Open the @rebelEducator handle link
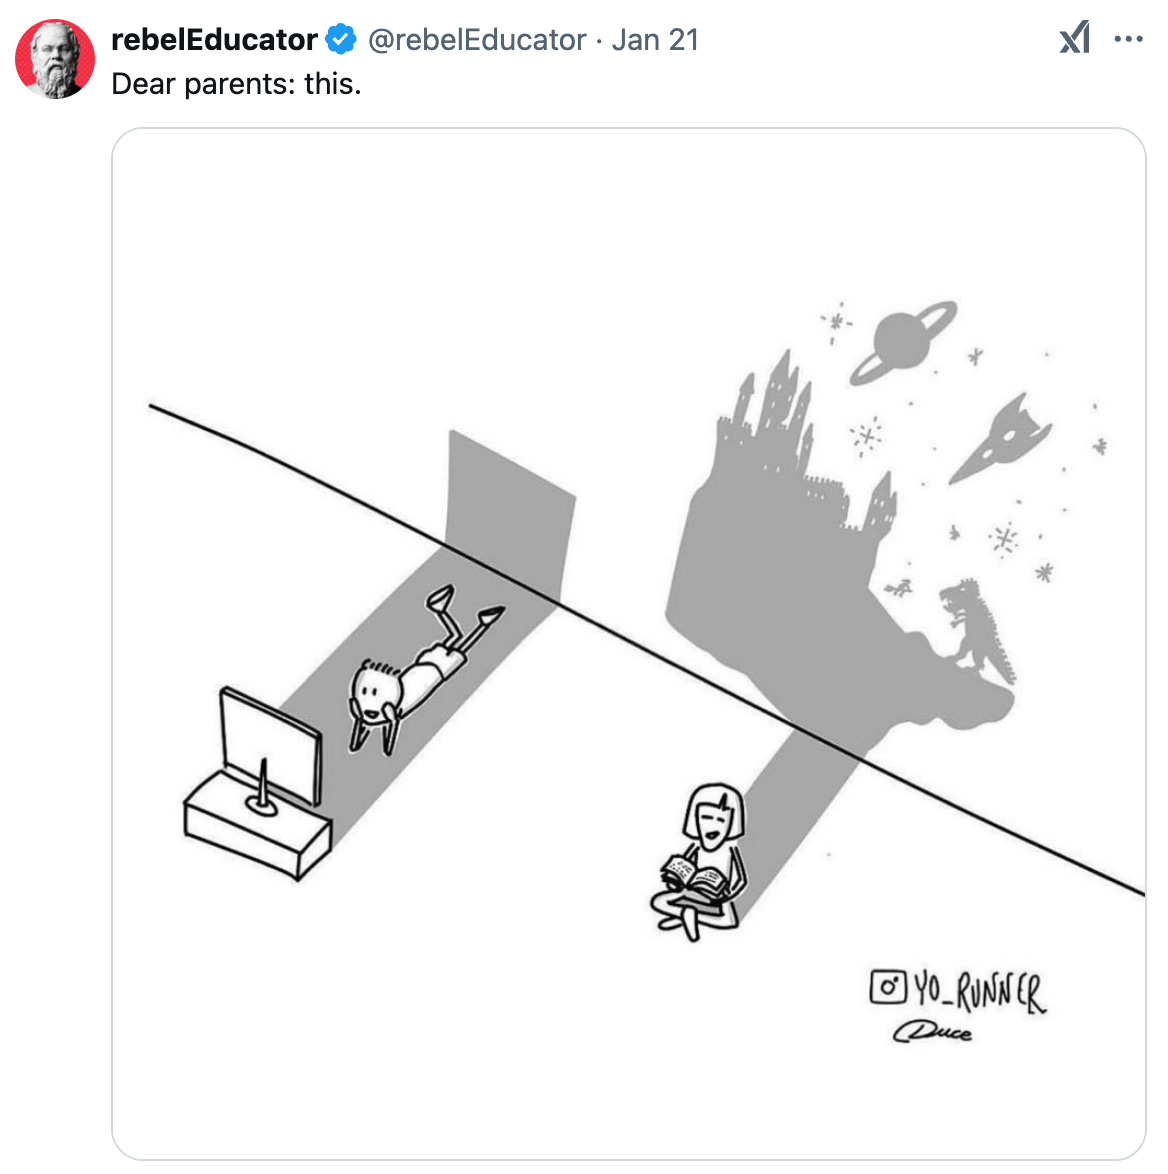Image resolution: width=1168 pixels, height=1174 pixels. click(x=477, y=40)
